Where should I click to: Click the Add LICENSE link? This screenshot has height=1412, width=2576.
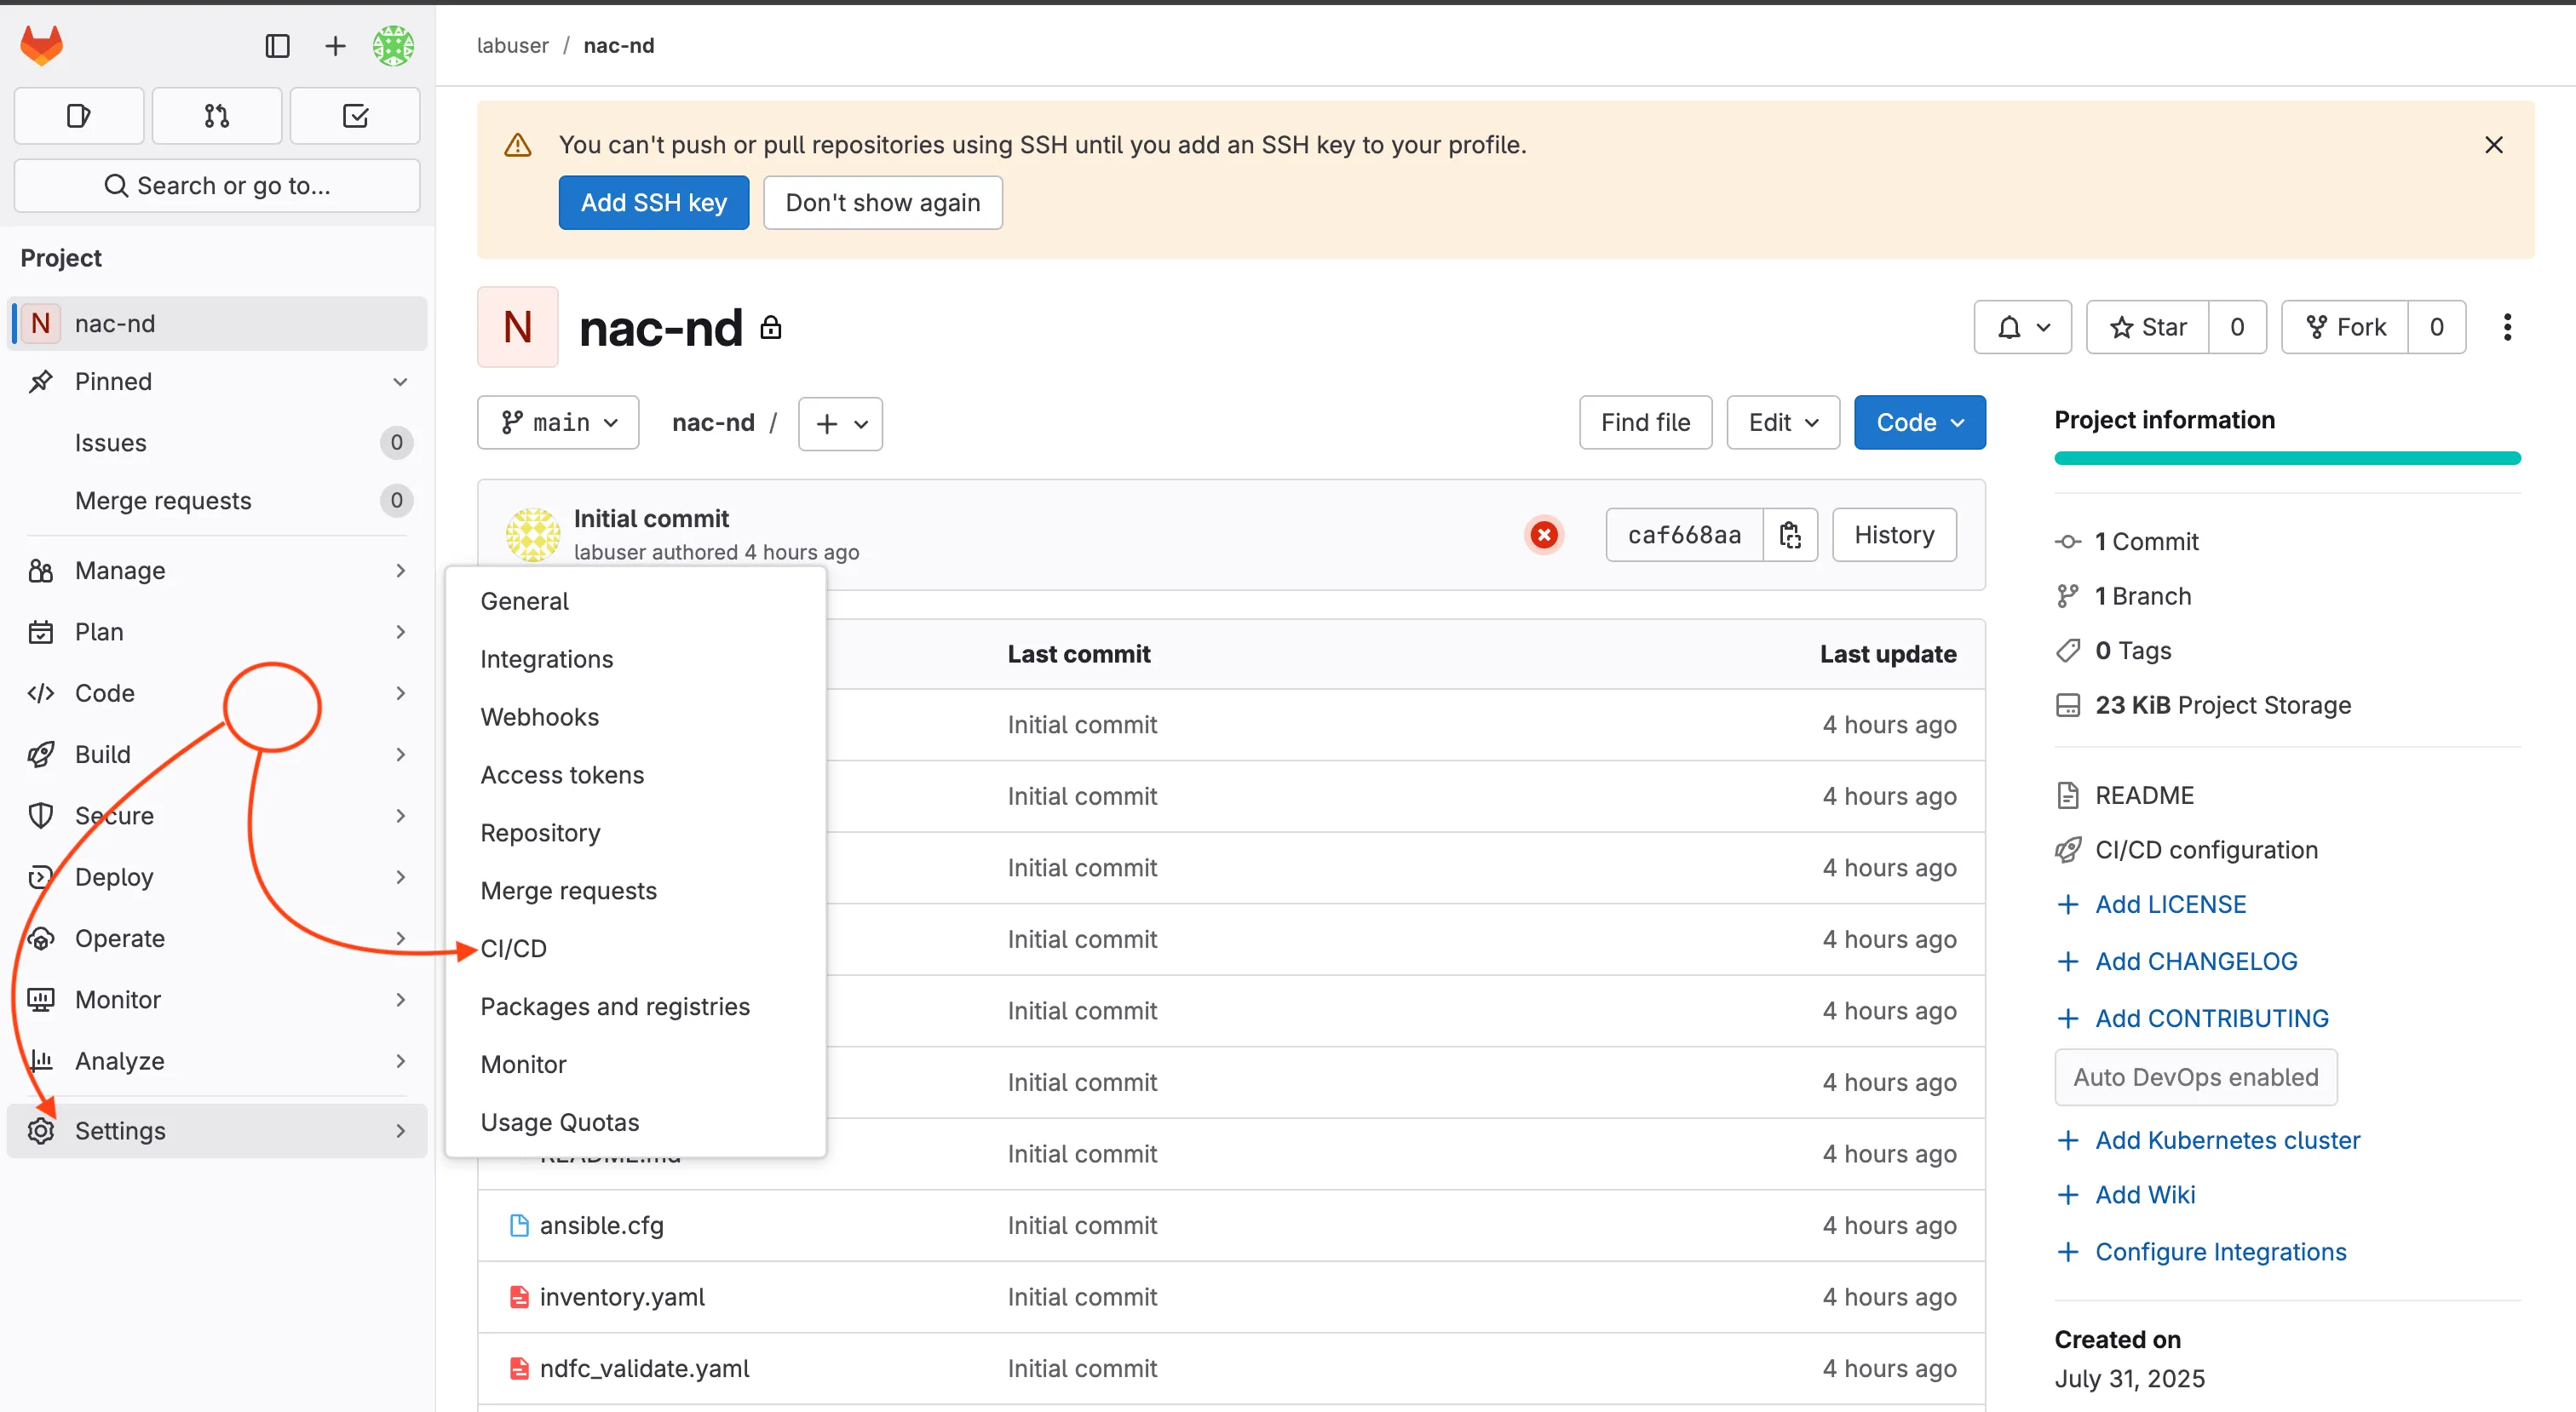[2170, 903]
